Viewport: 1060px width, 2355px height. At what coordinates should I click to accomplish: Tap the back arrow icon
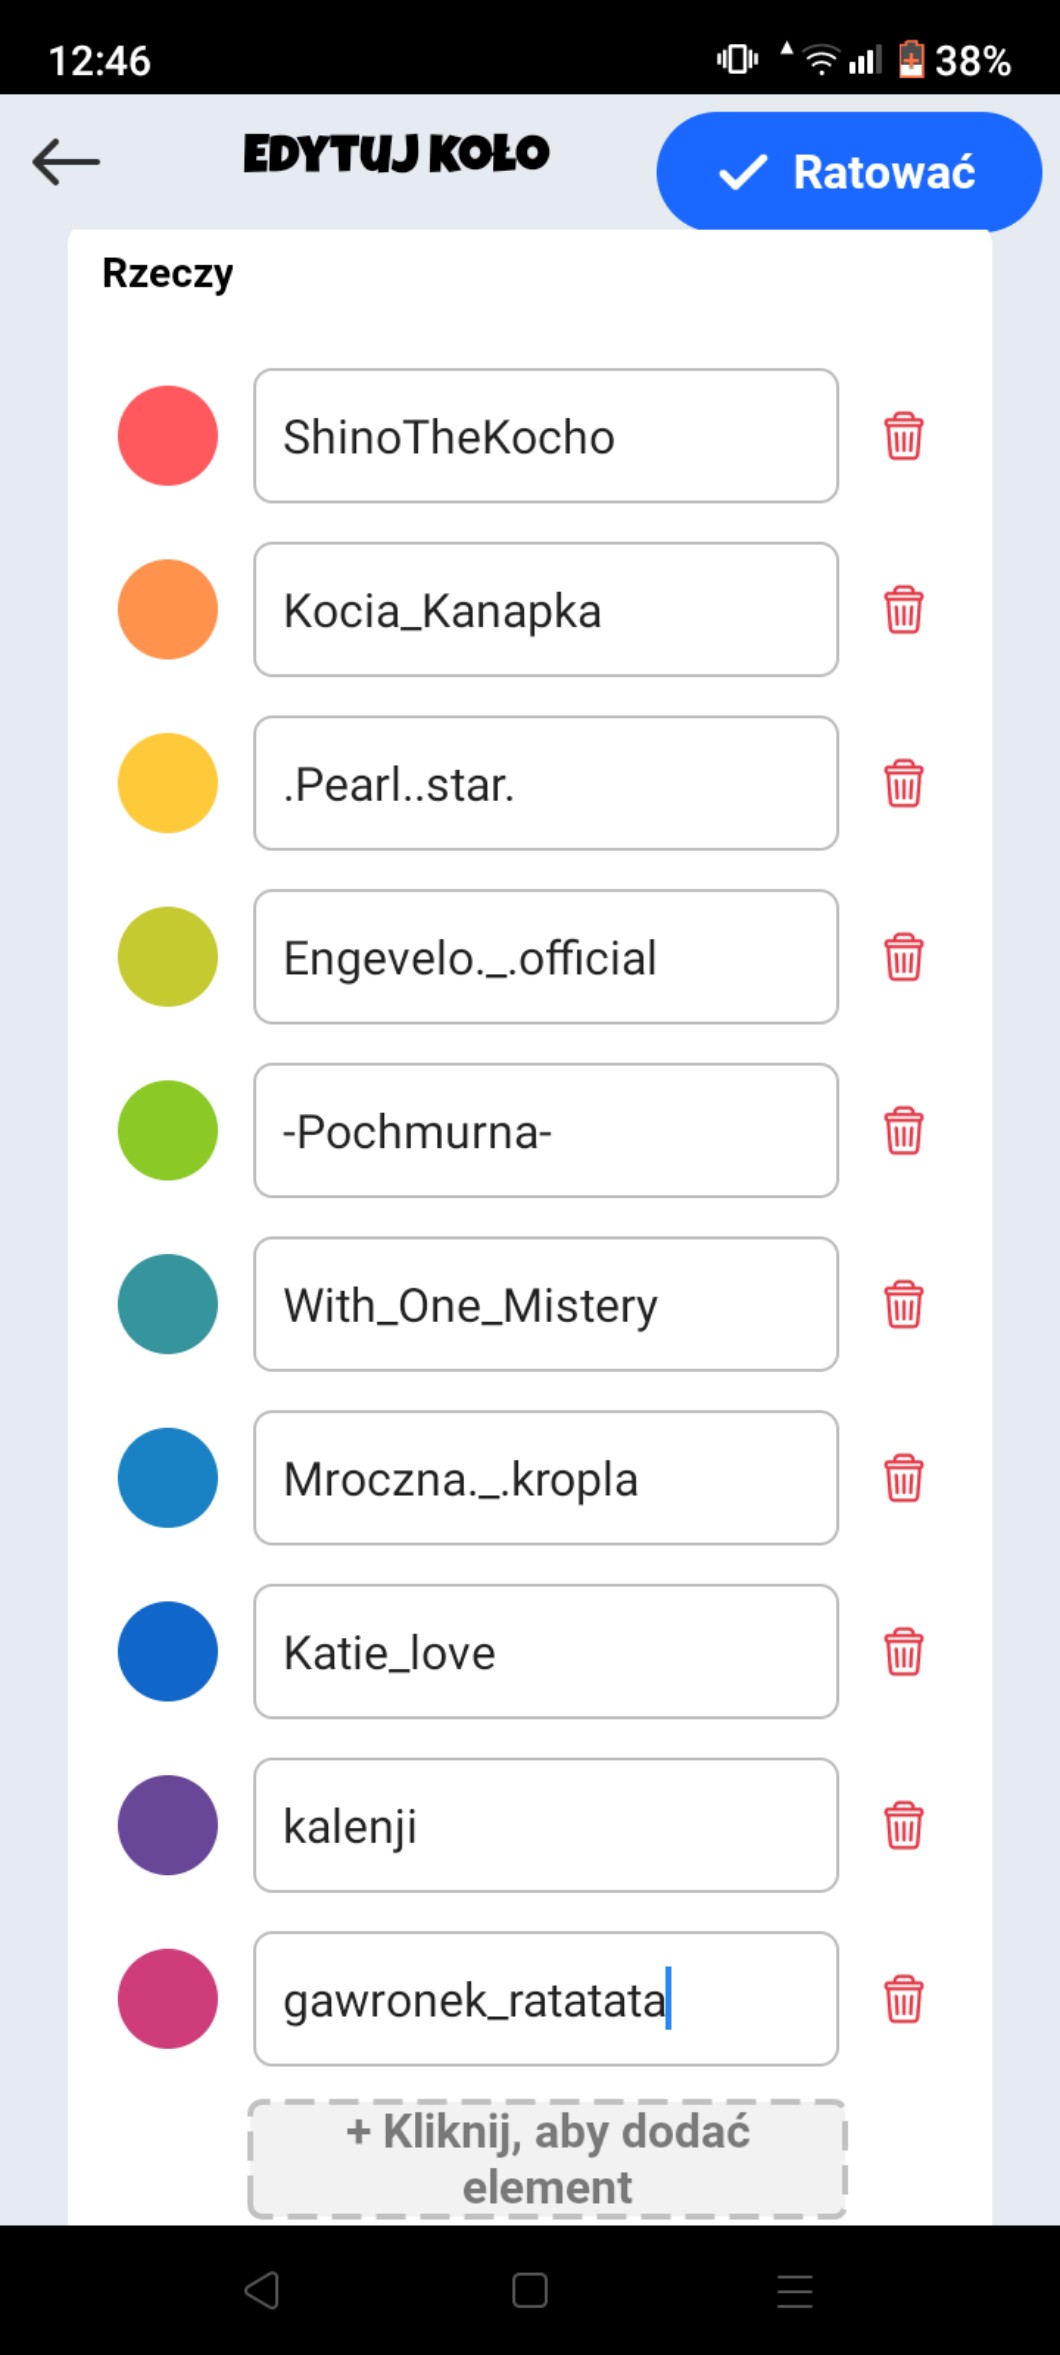[66, 161]
